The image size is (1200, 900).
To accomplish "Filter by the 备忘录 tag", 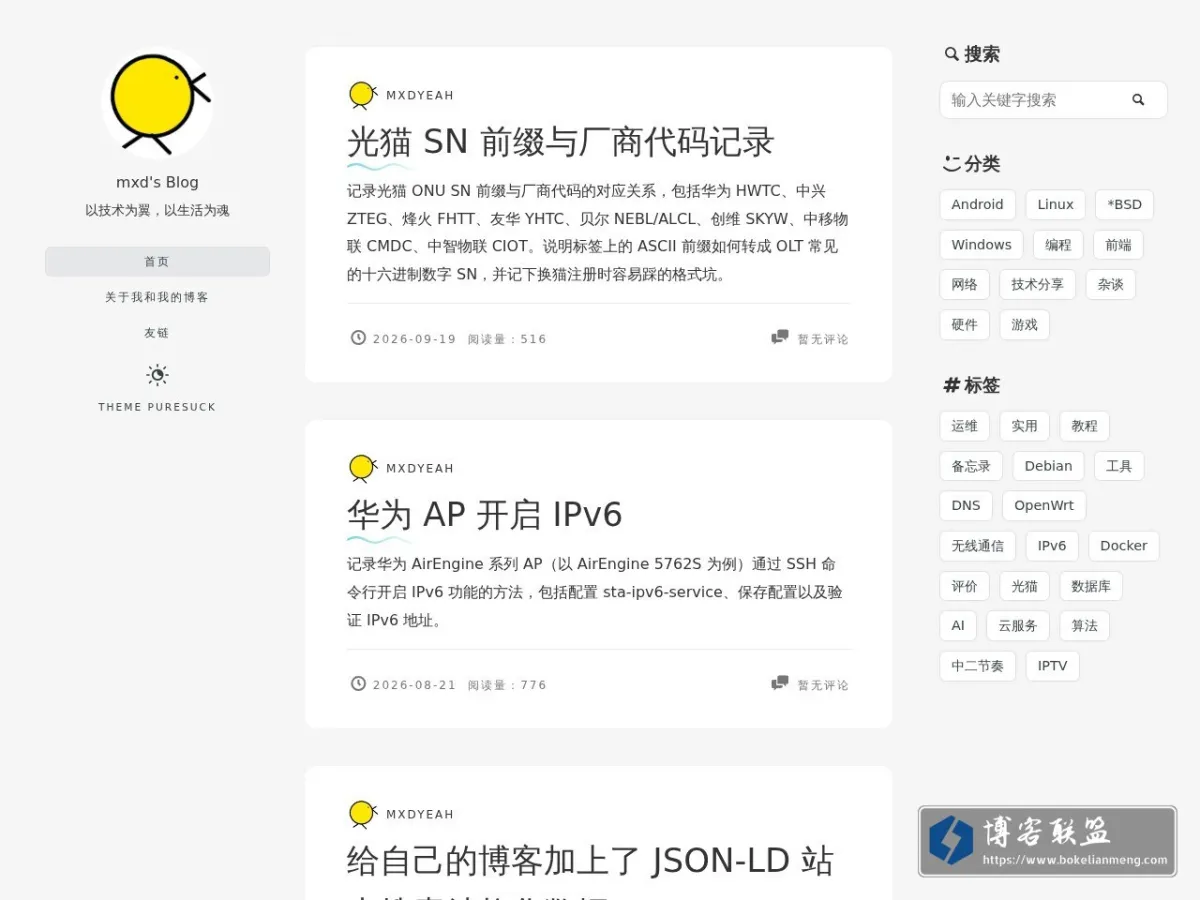I will click(971, 466).
